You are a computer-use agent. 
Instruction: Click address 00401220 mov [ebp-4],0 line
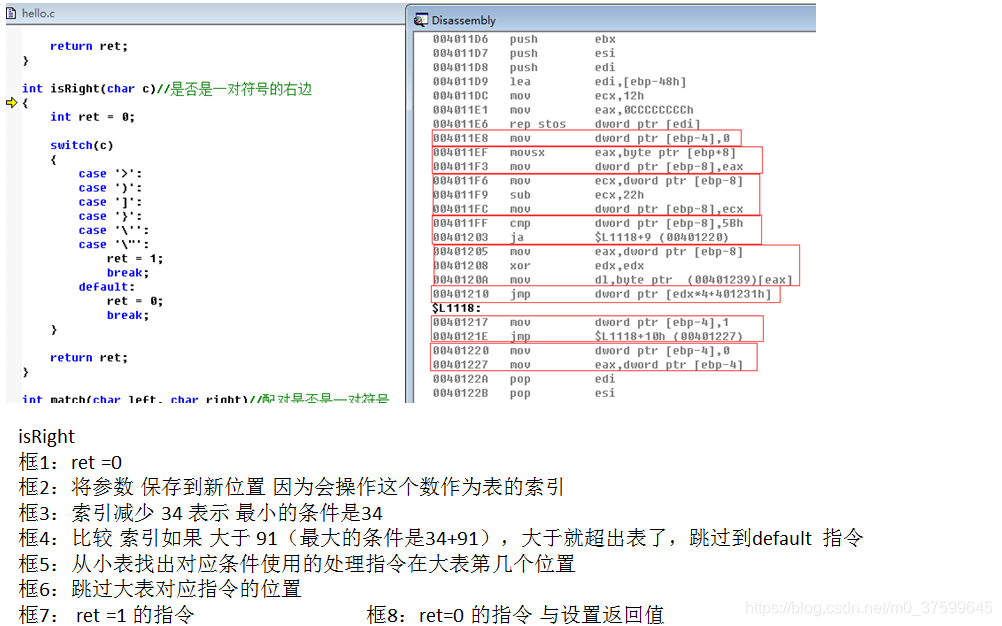pos(581,351)
